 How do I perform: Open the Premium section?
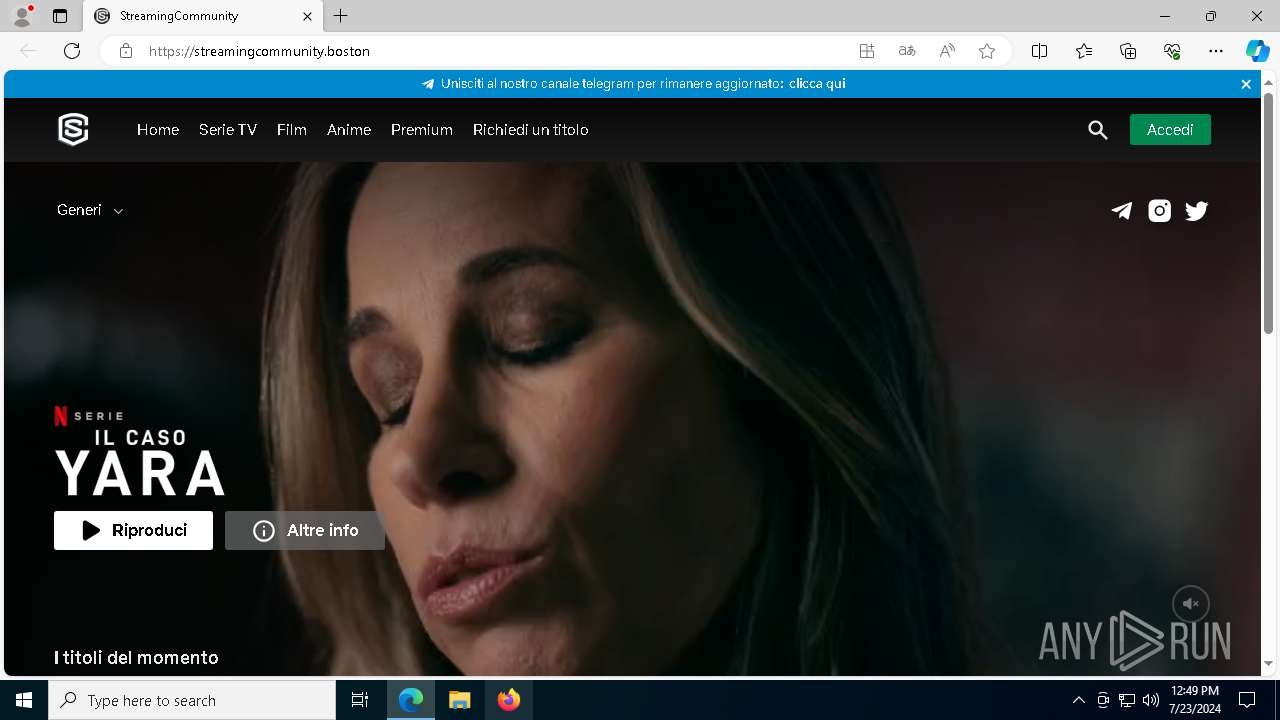[x=422, y=130]
